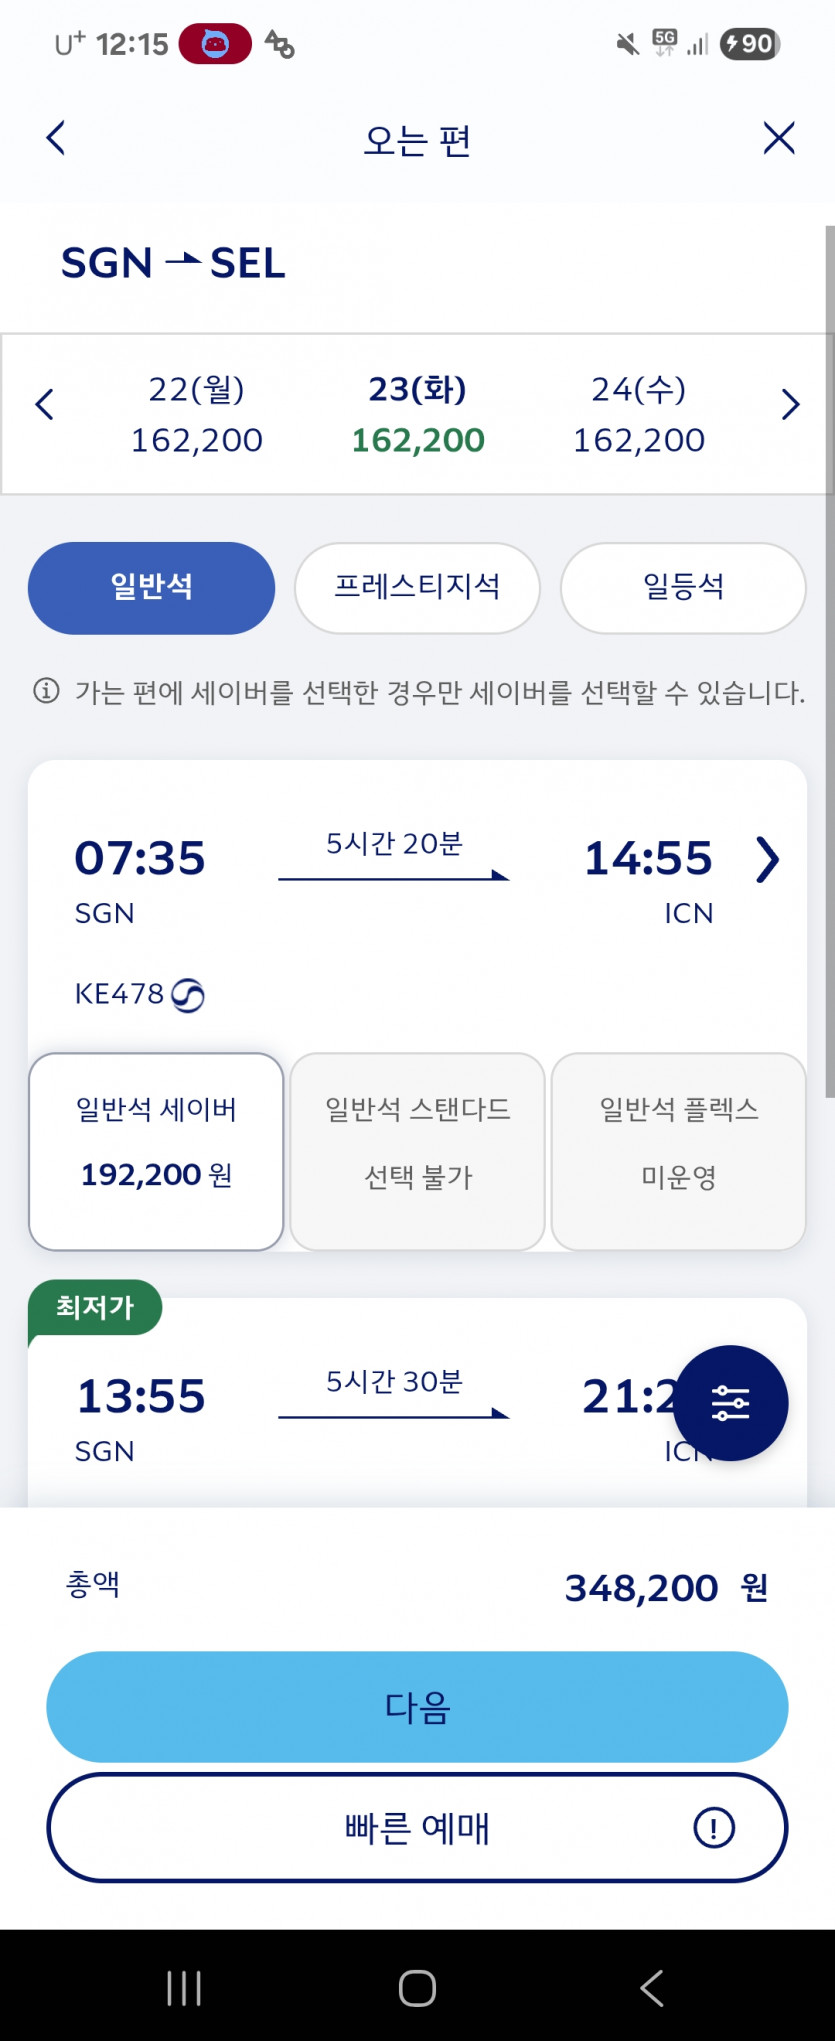The image size is (835, 2041).
Task: Tap the info icon beside the saver notice
Action: pos(46,691)
